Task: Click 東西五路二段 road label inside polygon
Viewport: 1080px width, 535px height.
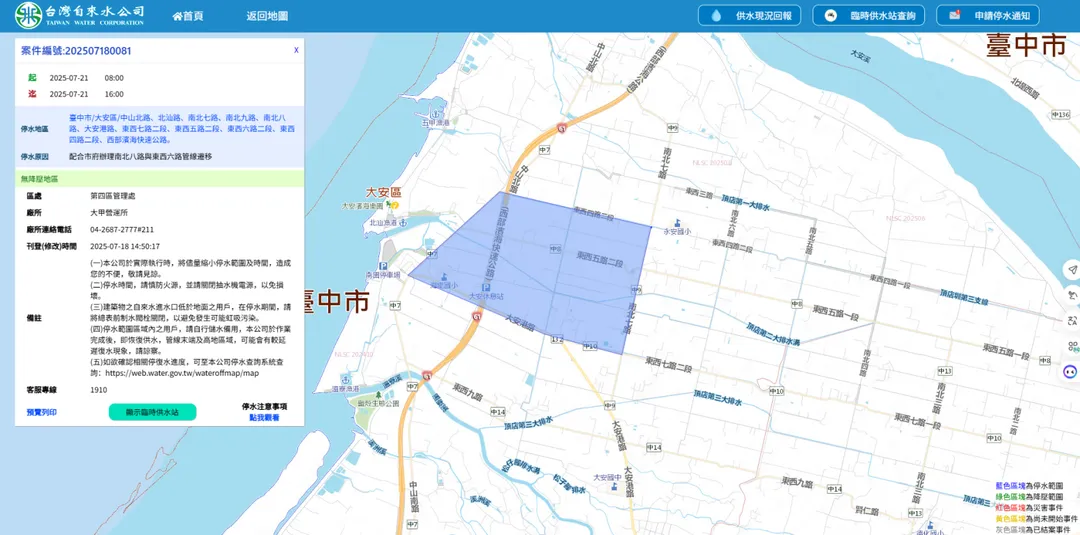Action: click(x=599, y=258)
